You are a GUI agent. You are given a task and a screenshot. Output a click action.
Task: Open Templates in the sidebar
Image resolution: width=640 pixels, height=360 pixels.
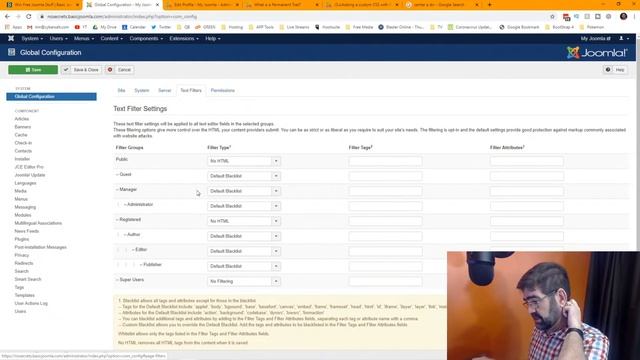[24, 295]
